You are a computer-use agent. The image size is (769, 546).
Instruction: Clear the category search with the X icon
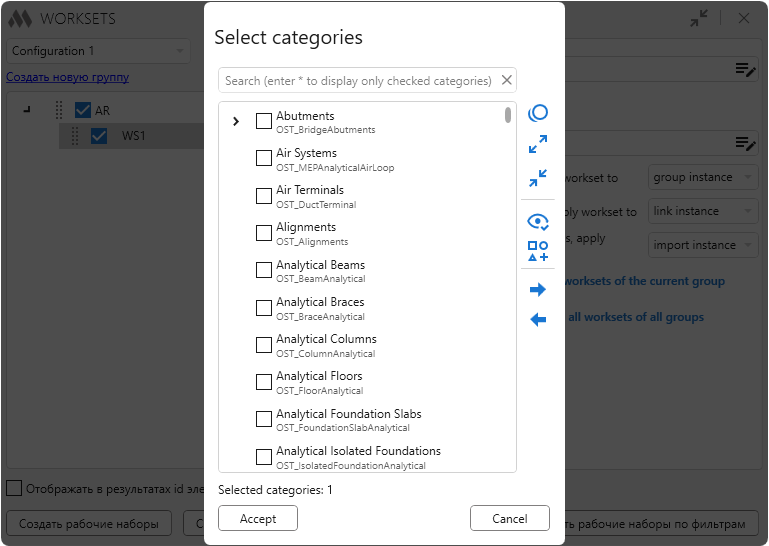tap(507, 80)
